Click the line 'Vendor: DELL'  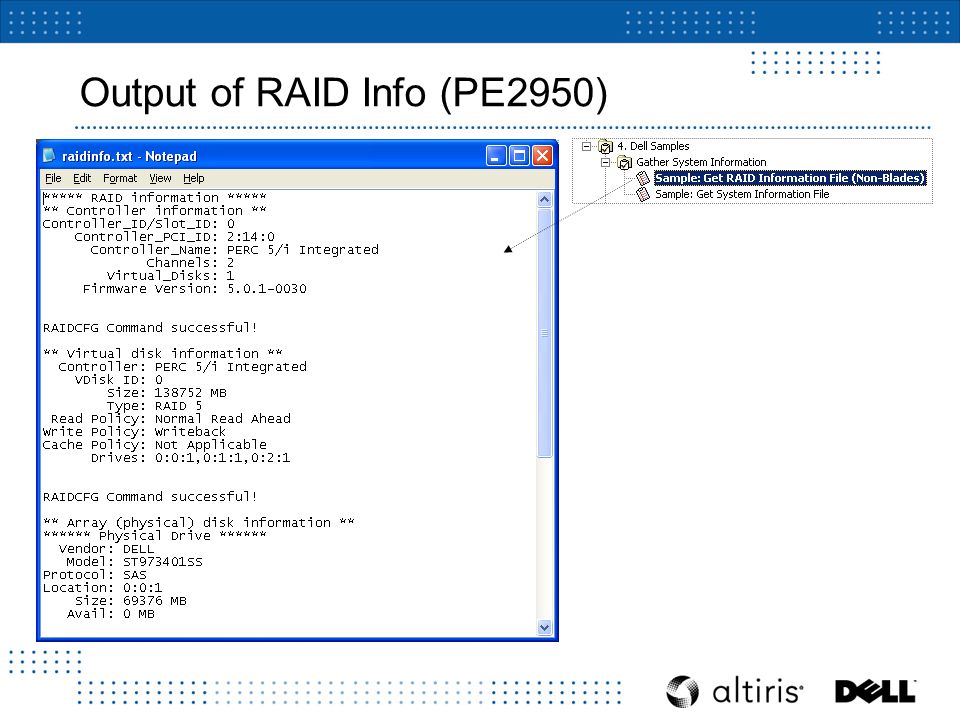(x=107, y=549)
